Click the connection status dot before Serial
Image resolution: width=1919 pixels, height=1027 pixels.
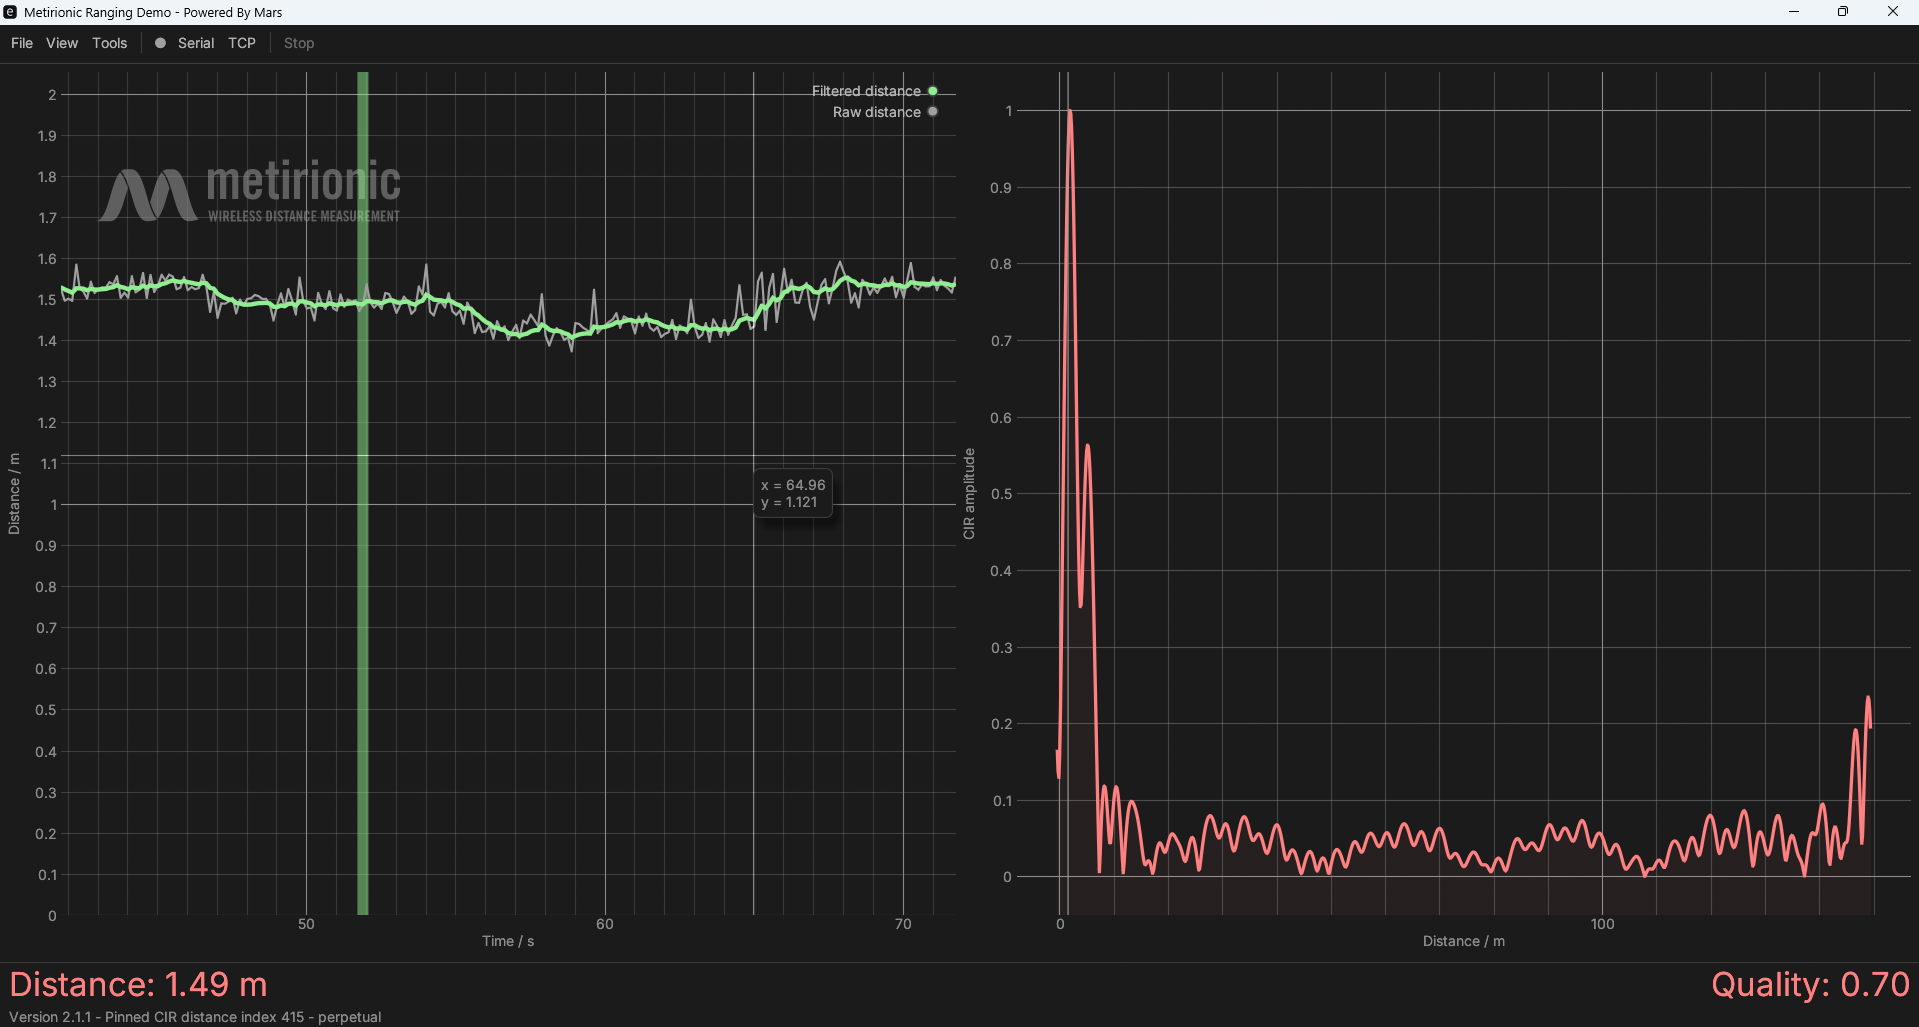160,43
